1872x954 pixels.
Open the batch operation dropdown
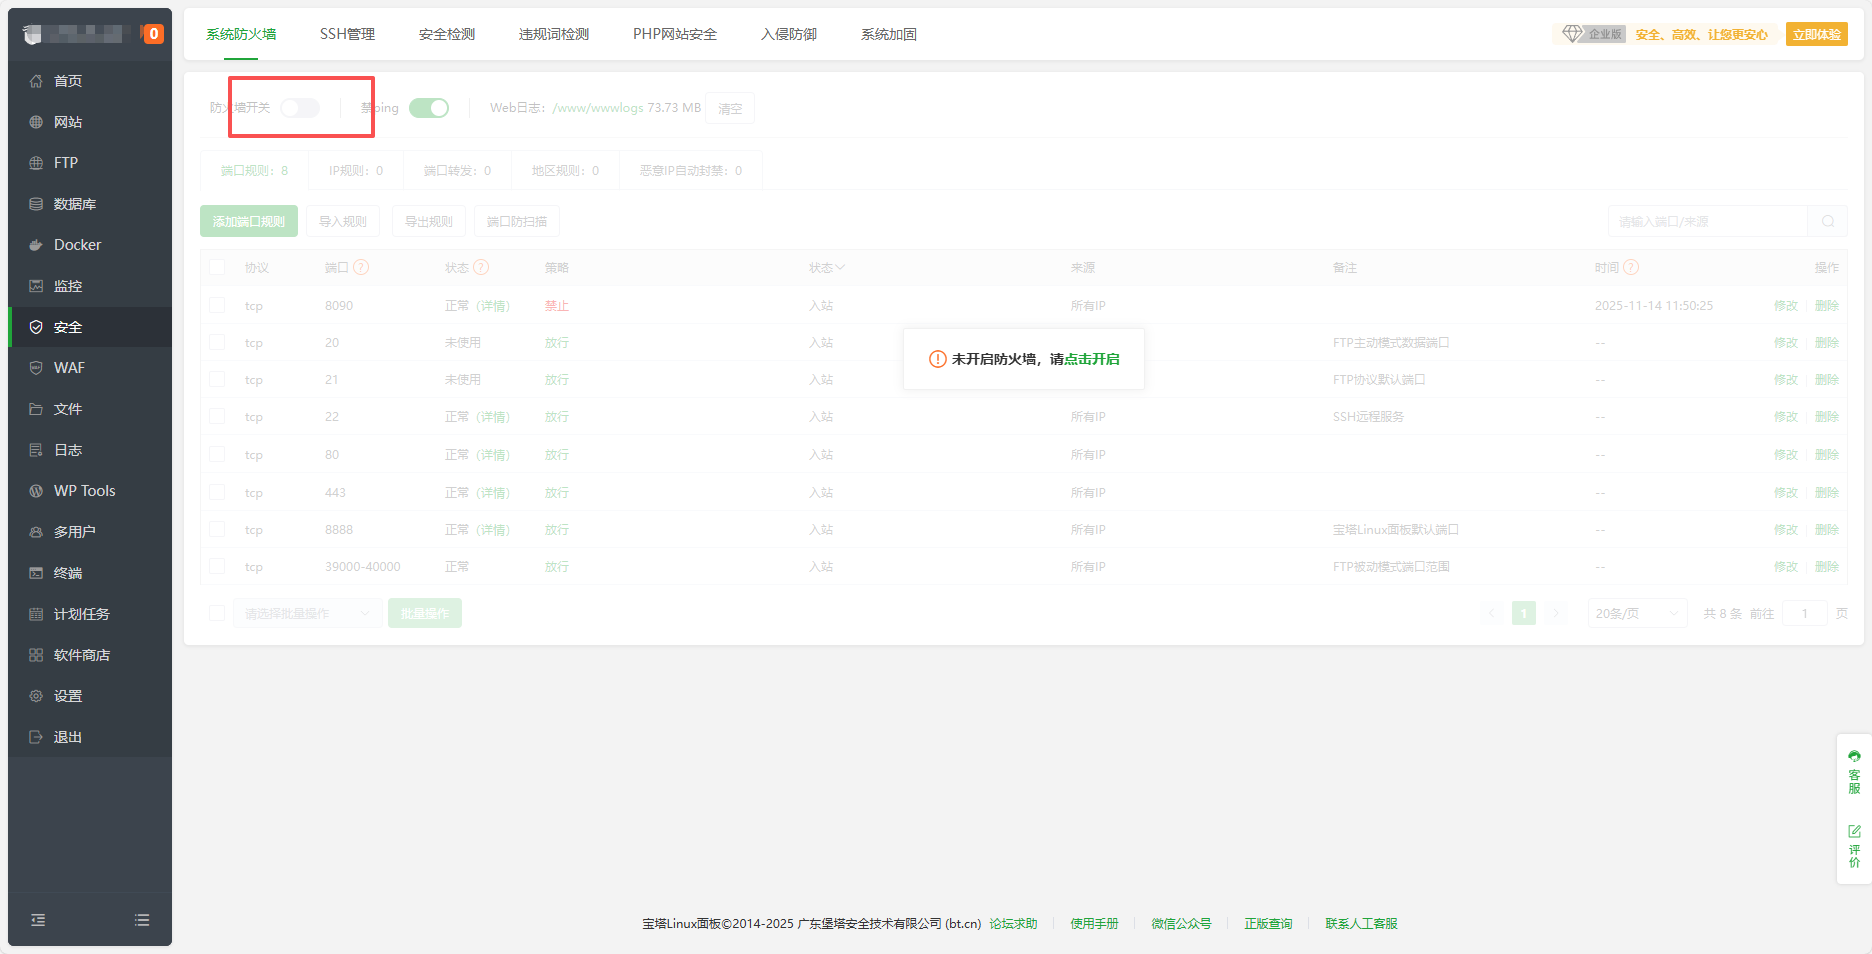306,613
